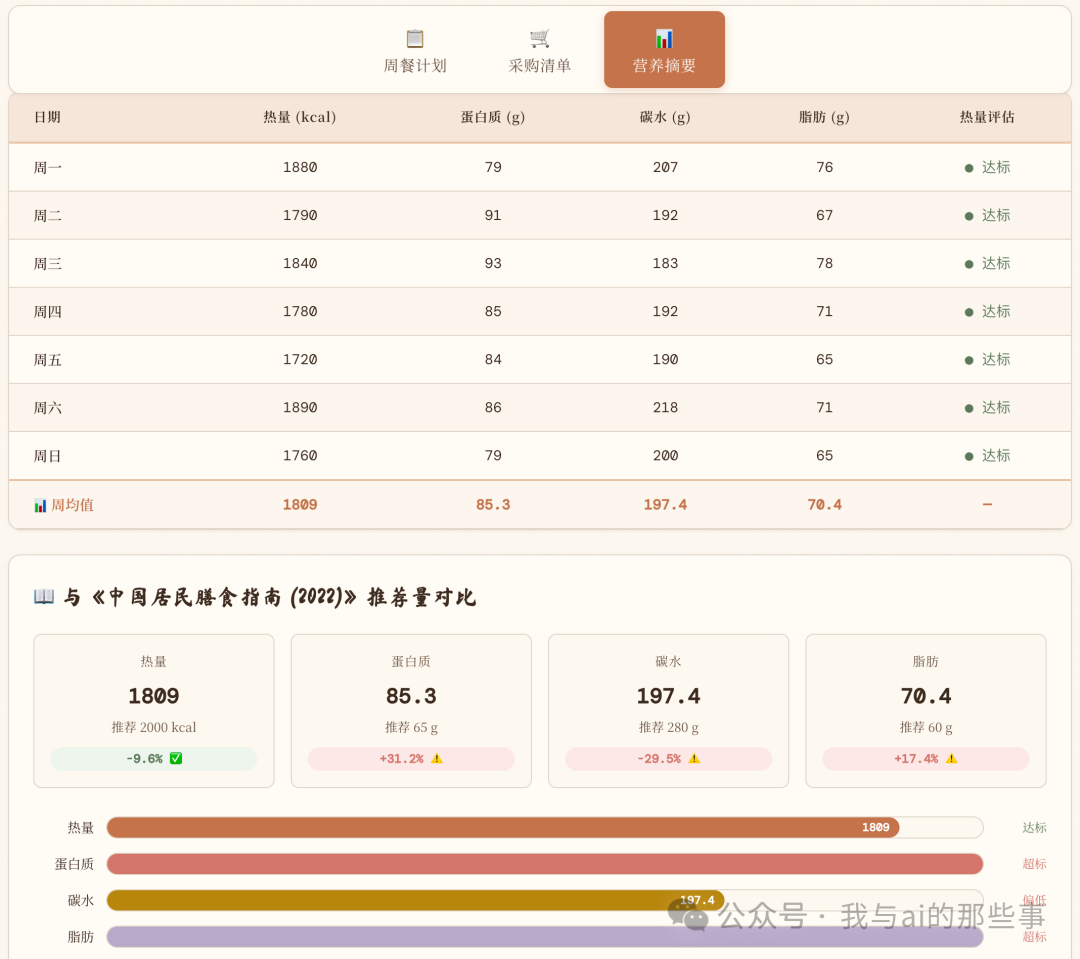Open the 碳水 comparison card
The width and height of the screenshot is (1080, 959).
pos(668,711)
